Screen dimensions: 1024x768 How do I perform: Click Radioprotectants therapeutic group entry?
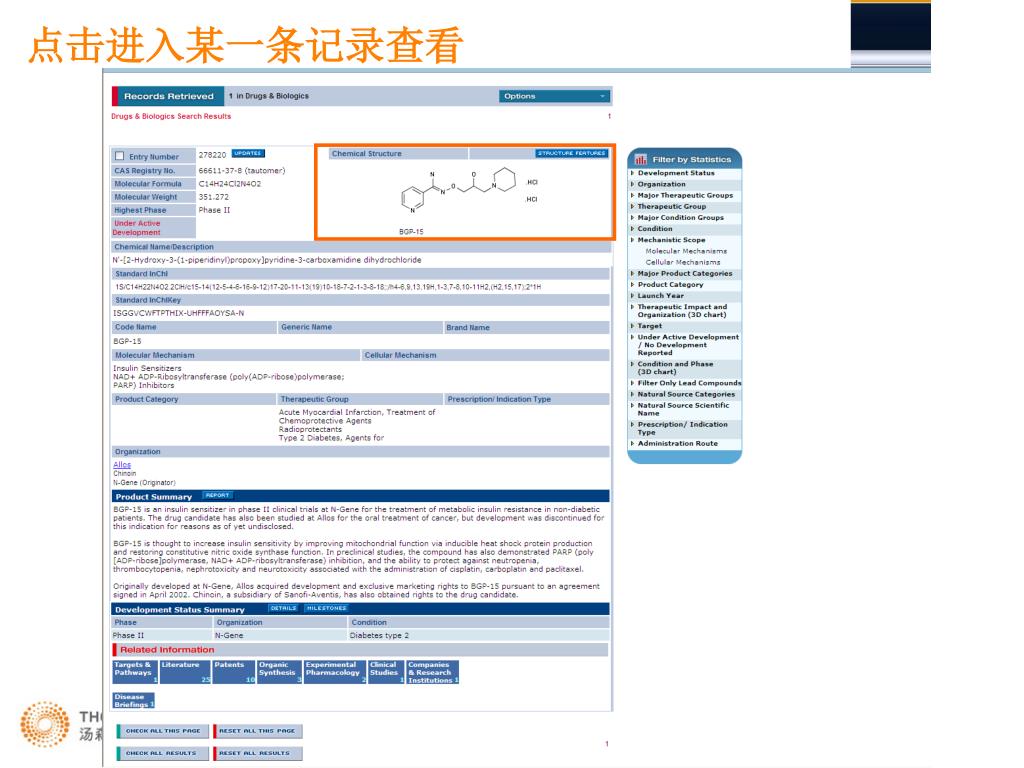point(310,430)
